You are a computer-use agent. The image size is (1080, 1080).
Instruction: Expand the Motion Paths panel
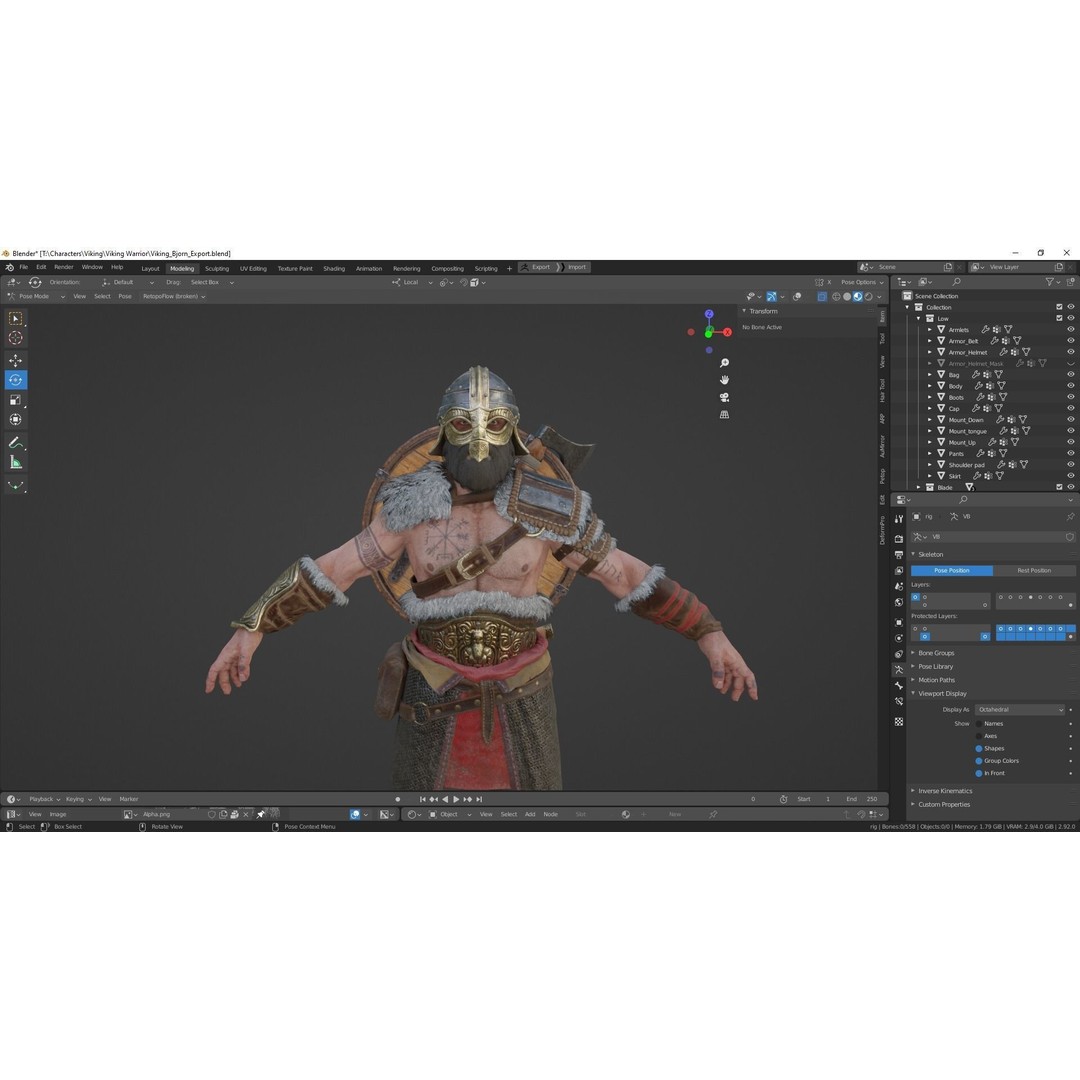937,680
